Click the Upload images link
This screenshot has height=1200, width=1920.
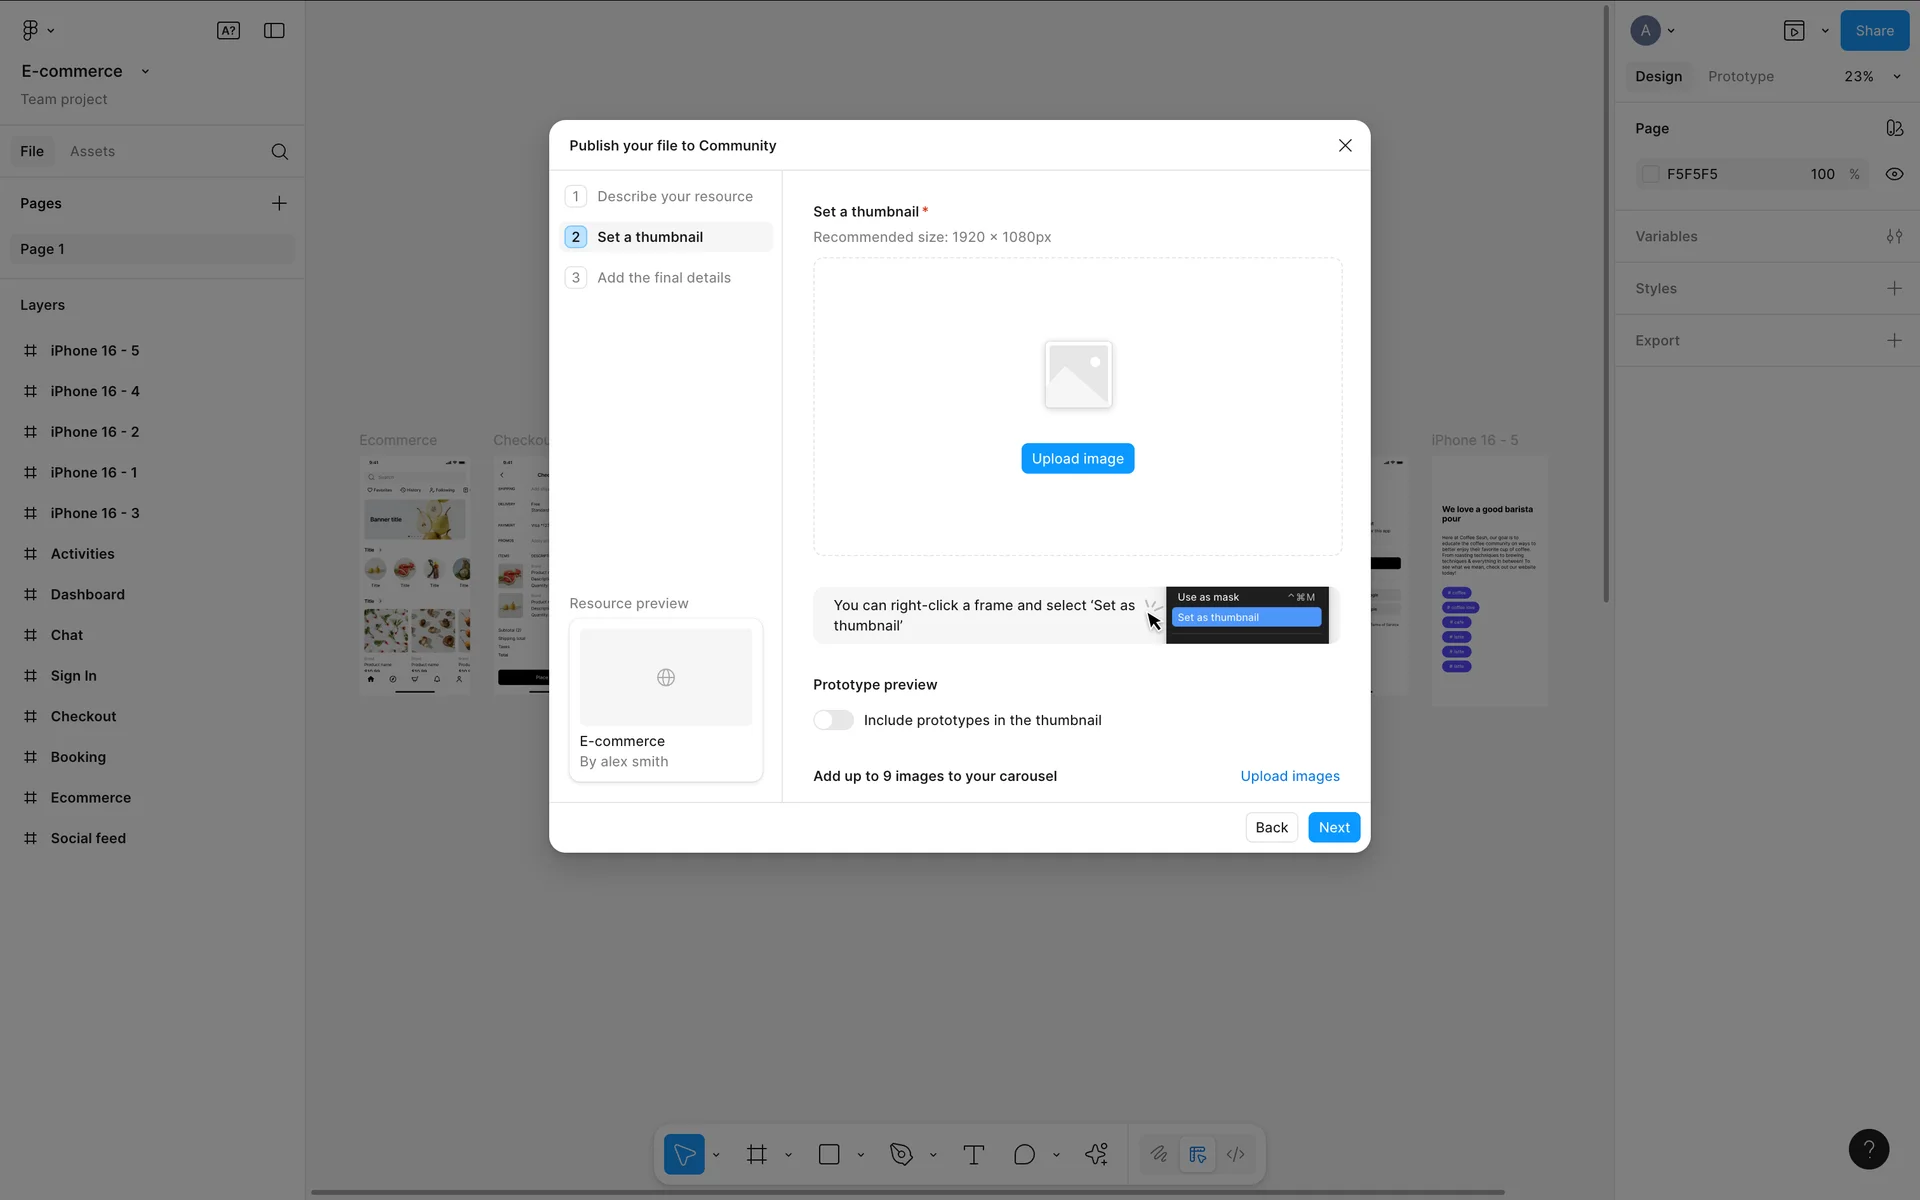click(1289, 777)
